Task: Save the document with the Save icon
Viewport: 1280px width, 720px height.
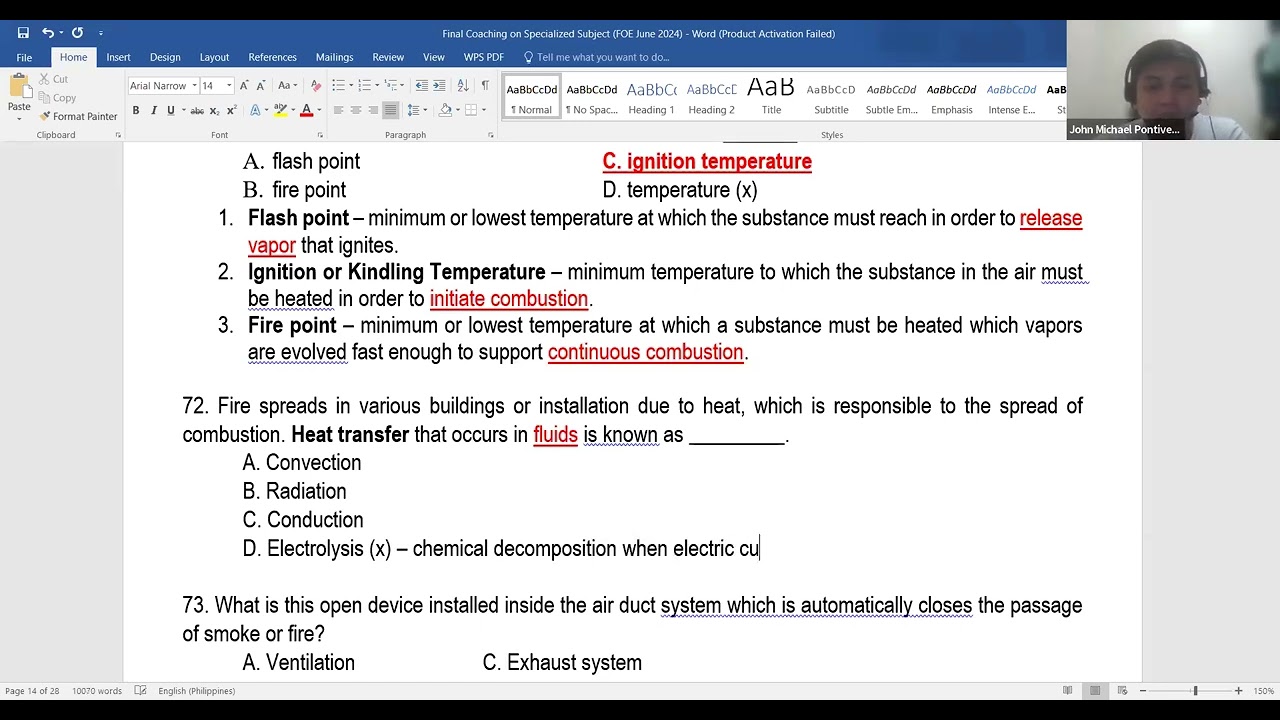Action: pyautogui.click(x=23, y=33)
